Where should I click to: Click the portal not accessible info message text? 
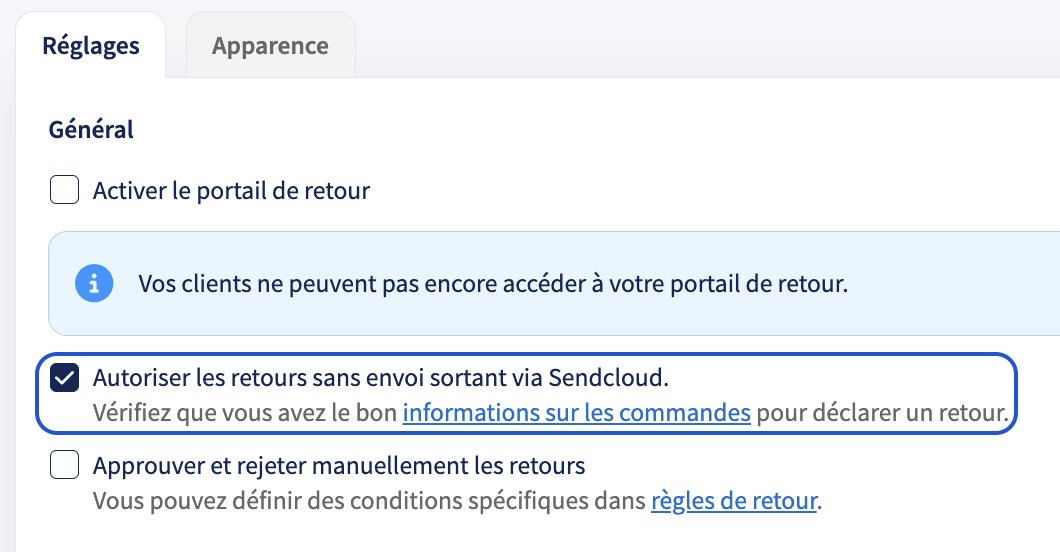tap(493, 284)
